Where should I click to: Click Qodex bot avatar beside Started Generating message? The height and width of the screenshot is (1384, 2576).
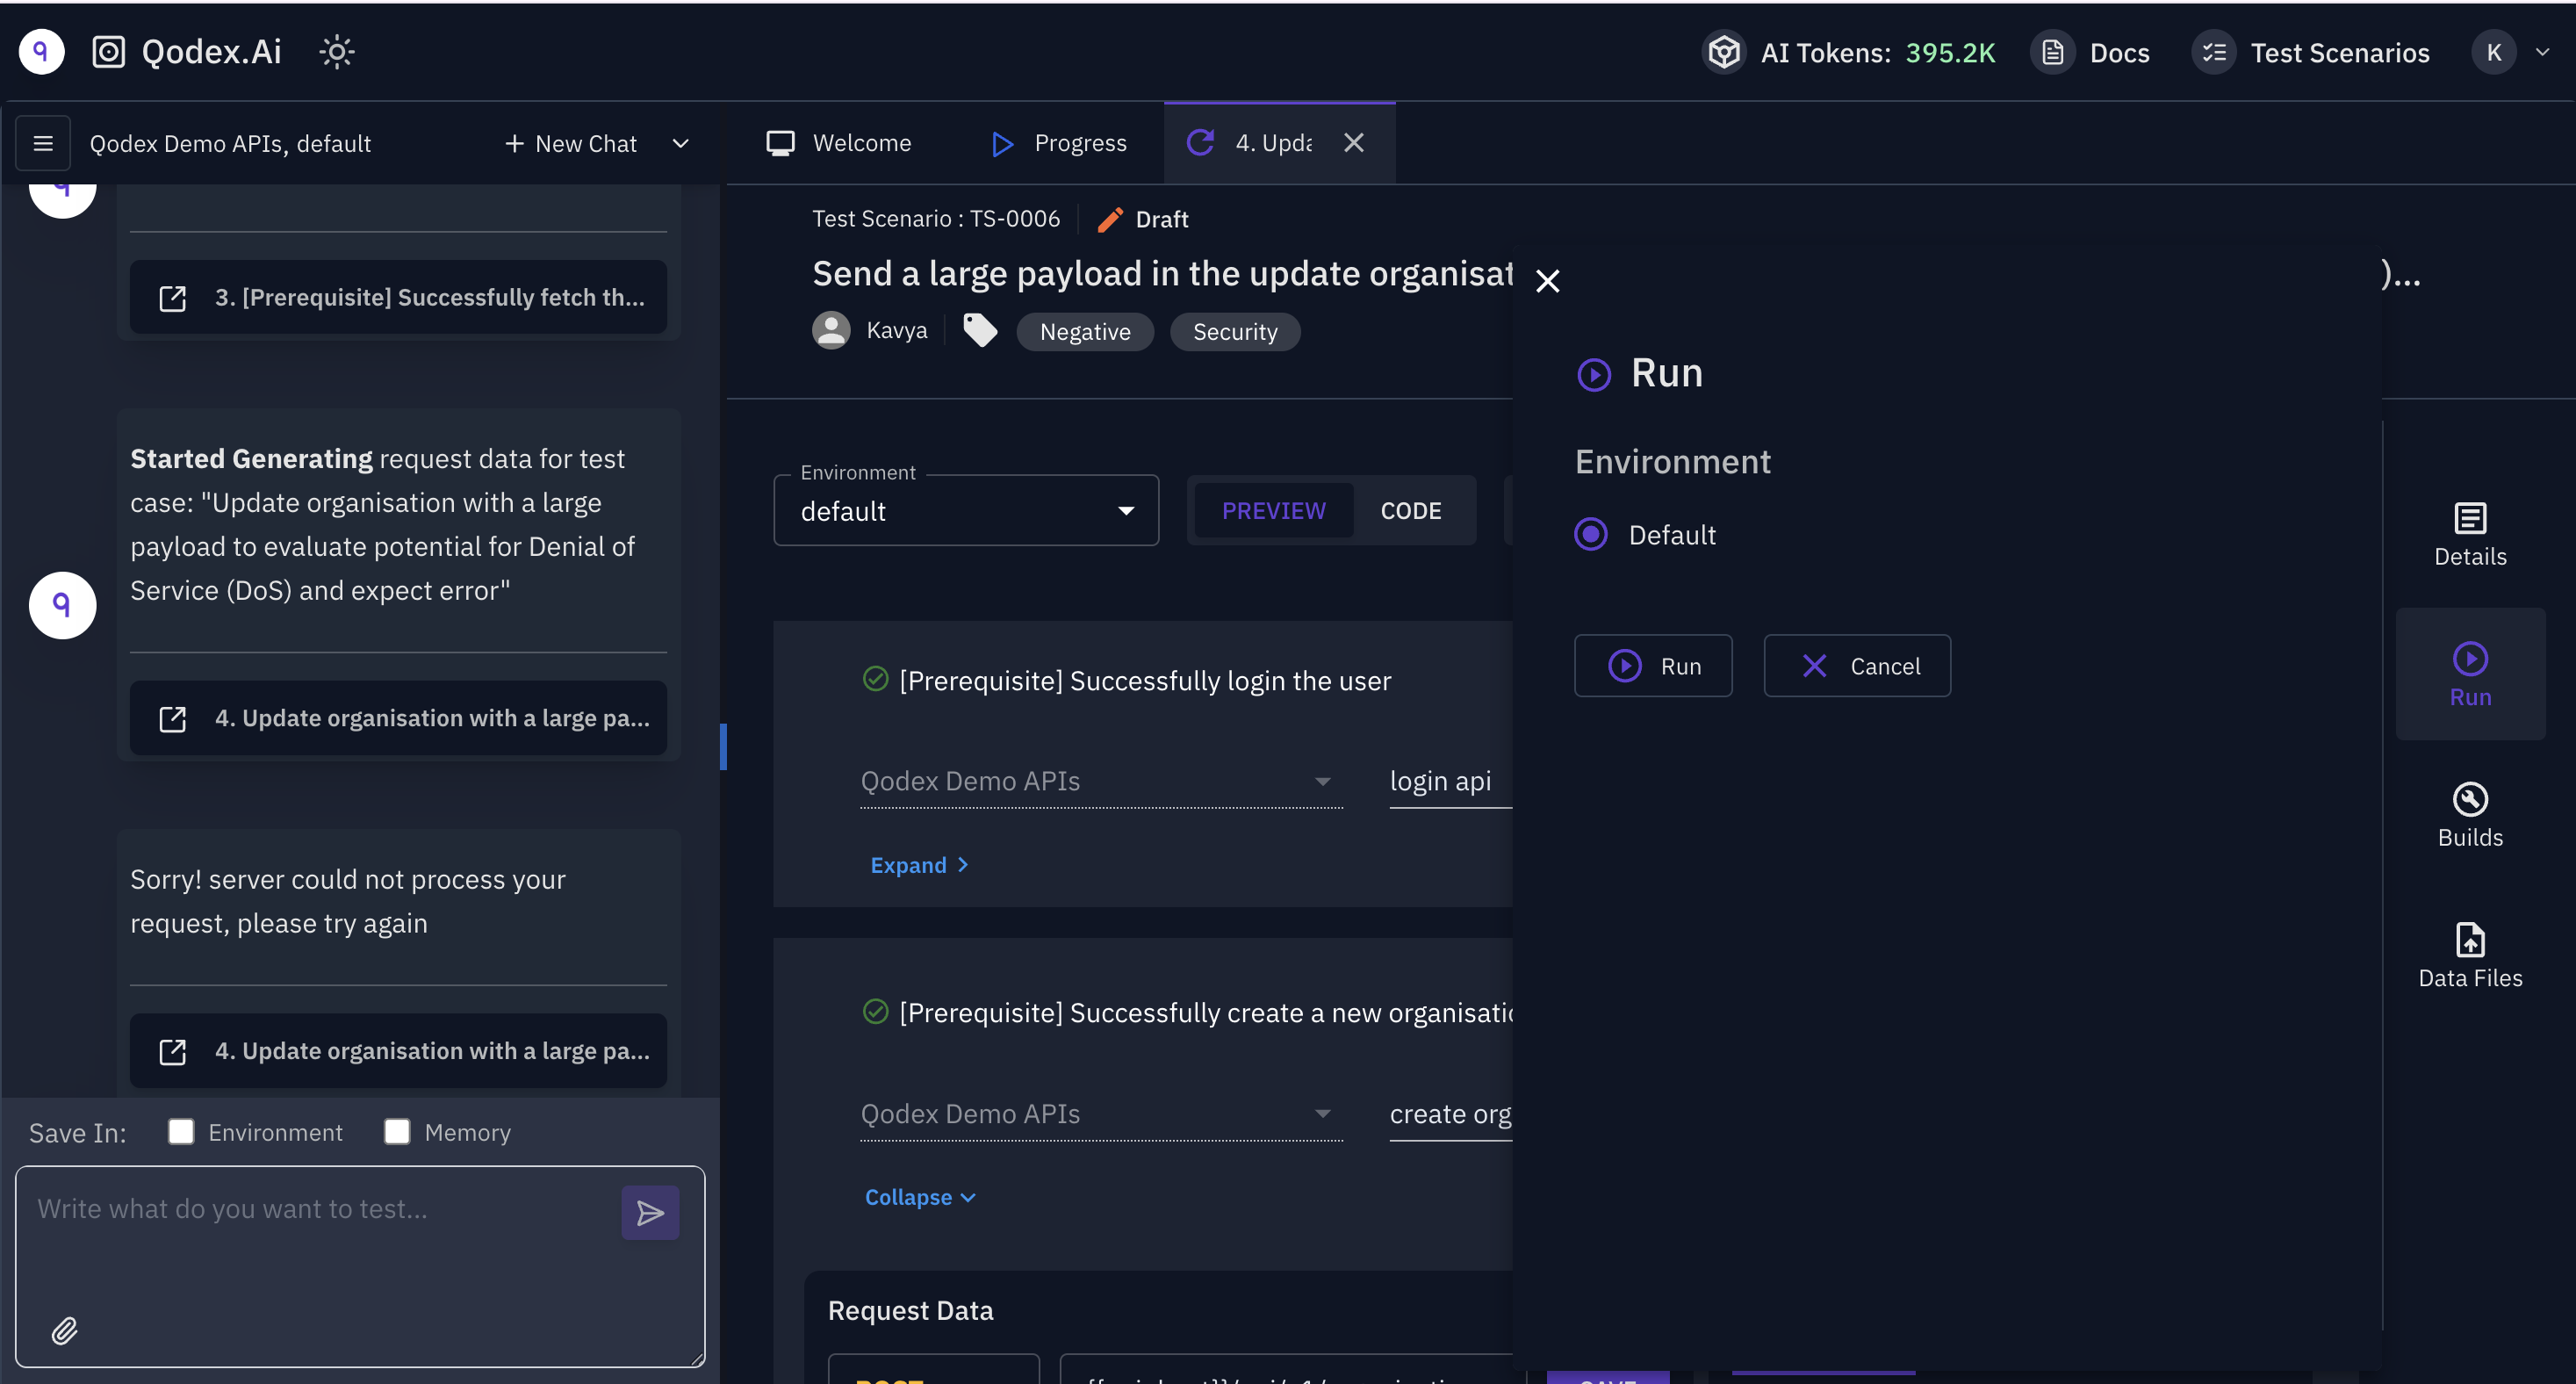coord(62,605)
